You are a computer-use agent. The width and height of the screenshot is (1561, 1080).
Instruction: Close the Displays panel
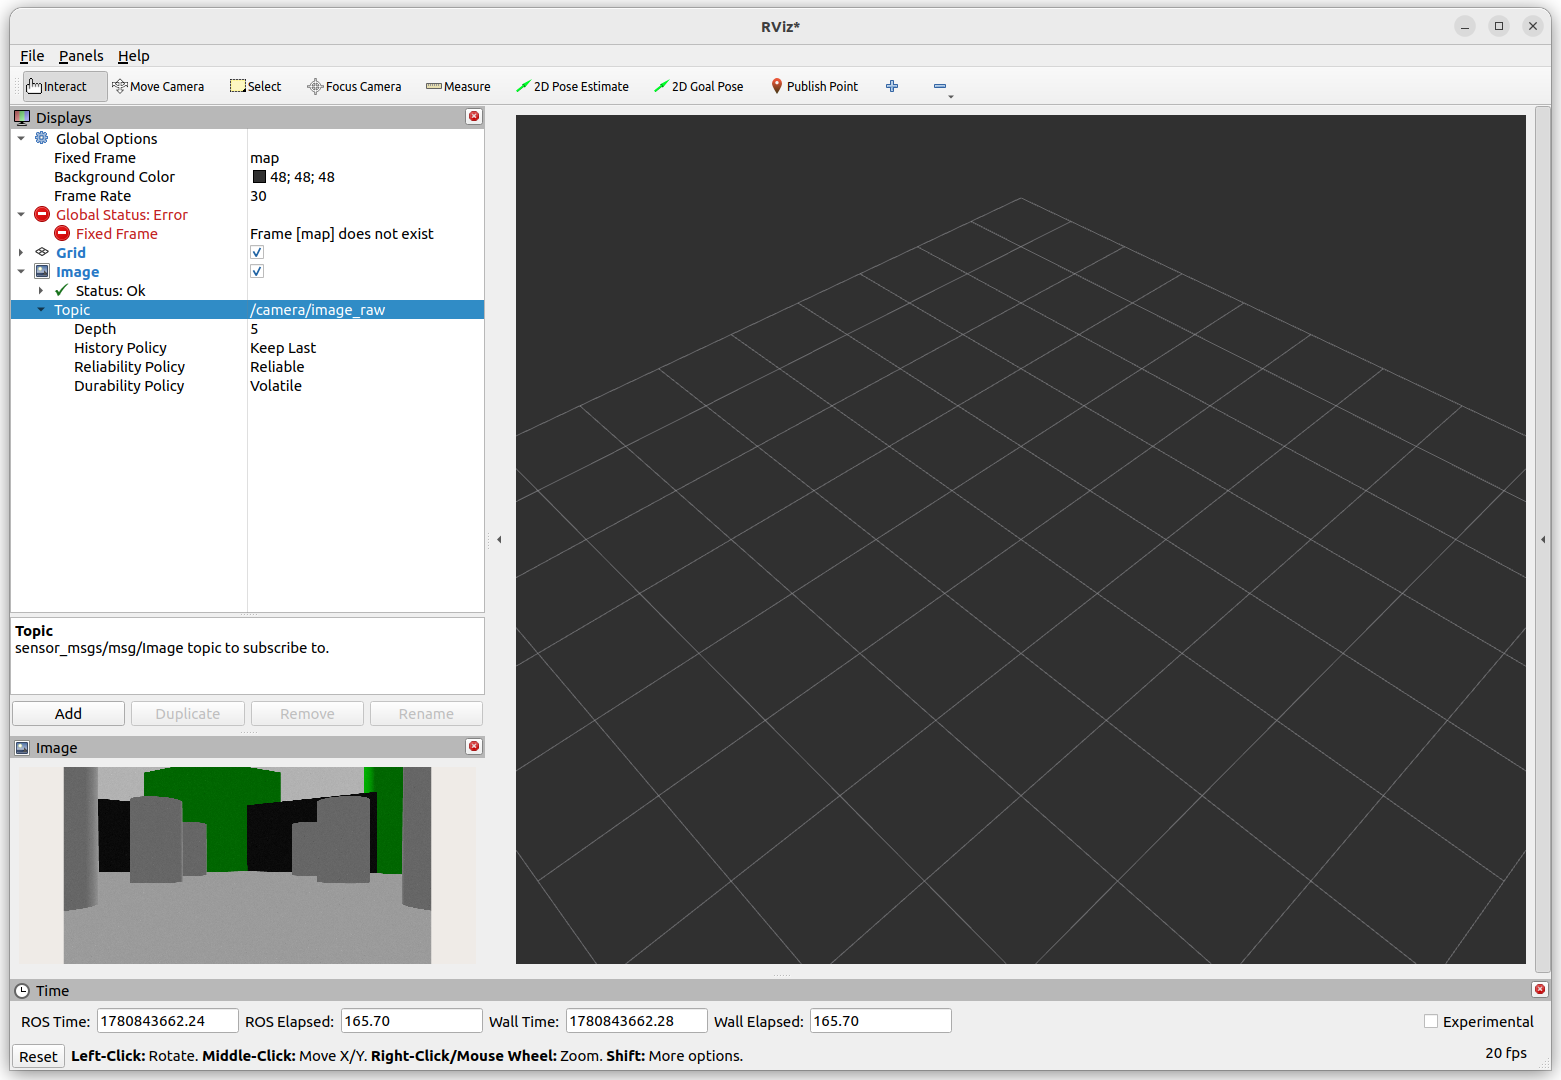pos(474,117)
